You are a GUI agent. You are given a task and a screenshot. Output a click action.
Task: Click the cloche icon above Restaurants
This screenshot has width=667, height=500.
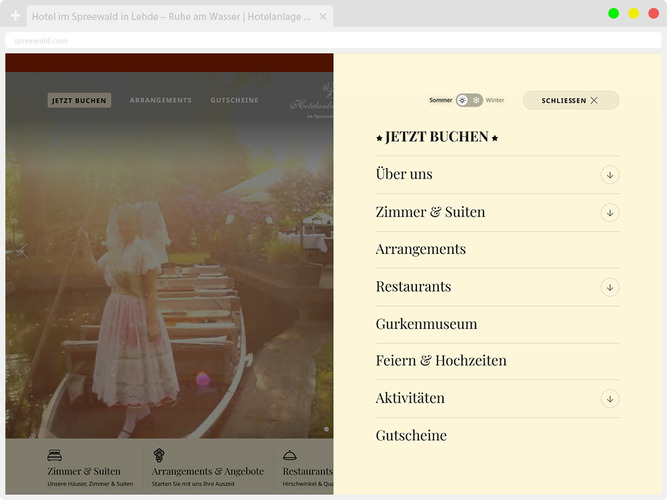tap(290, 455)
